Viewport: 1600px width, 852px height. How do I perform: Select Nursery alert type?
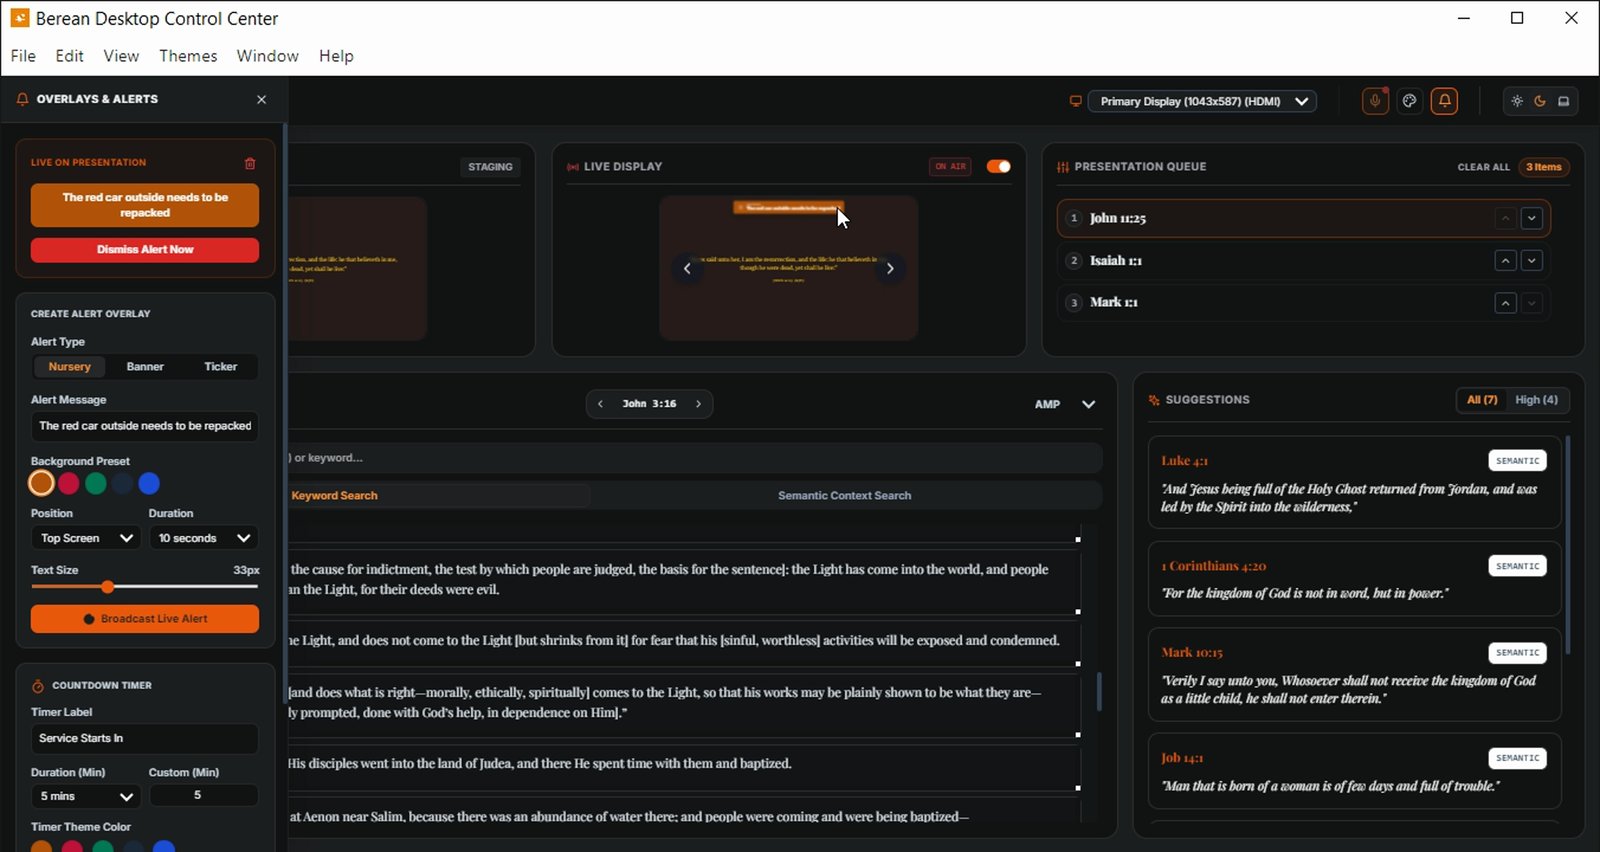point(70,367)
